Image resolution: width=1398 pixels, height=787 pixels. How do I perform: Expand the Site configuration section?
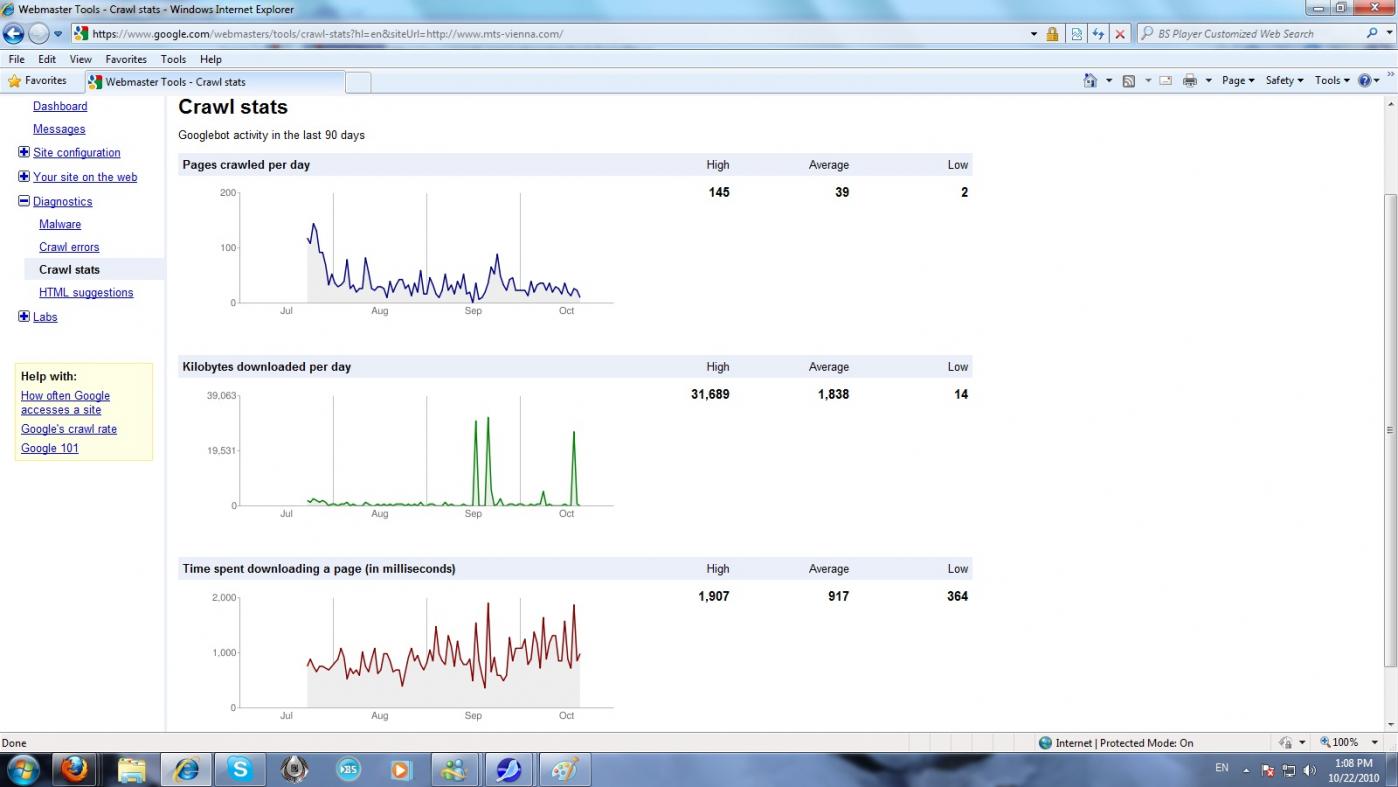tap(24, 153)
